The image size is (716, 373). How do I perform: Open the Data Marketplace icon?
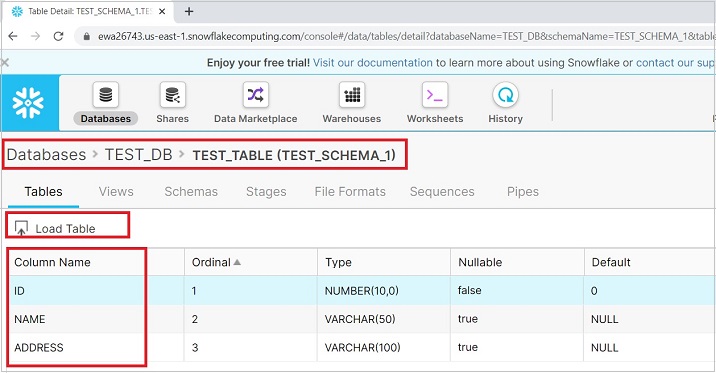click(x=255, y=95)
